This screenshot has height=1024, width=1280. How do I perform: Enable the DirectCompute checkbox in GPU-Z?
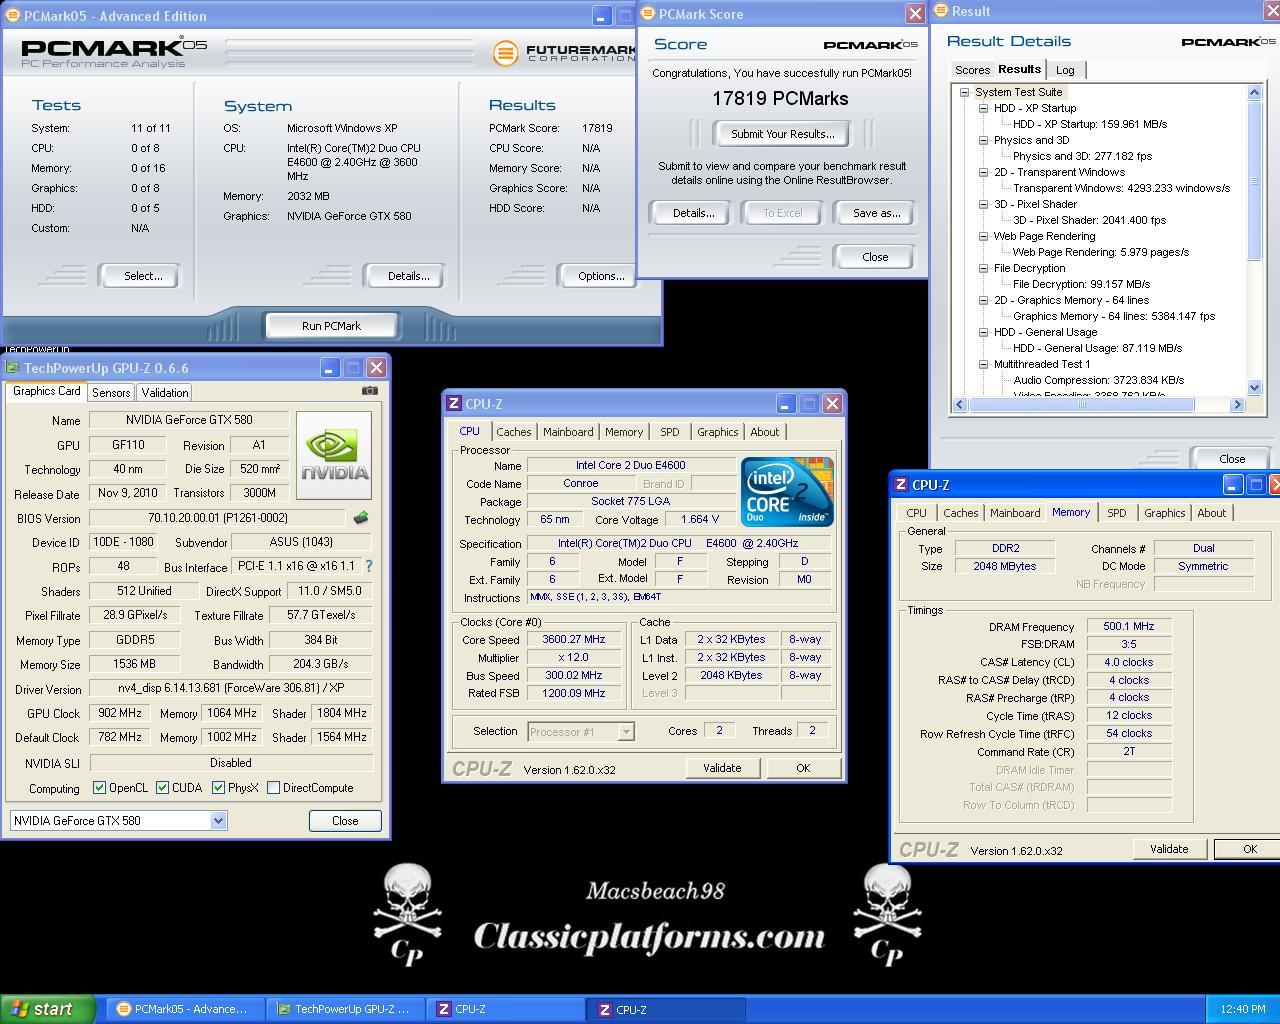coord(273,788)
